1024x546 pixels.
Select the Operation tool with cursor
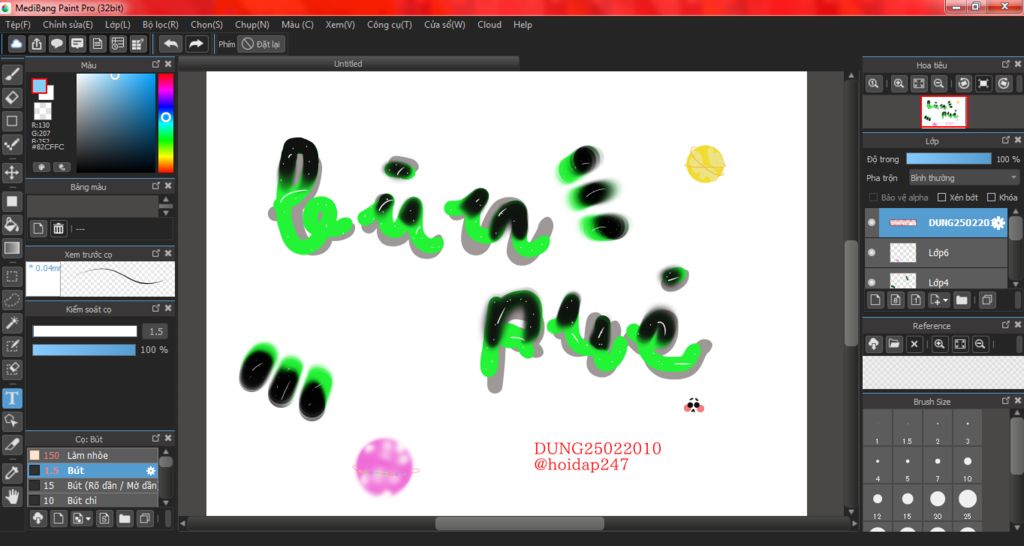click(12, 421)
